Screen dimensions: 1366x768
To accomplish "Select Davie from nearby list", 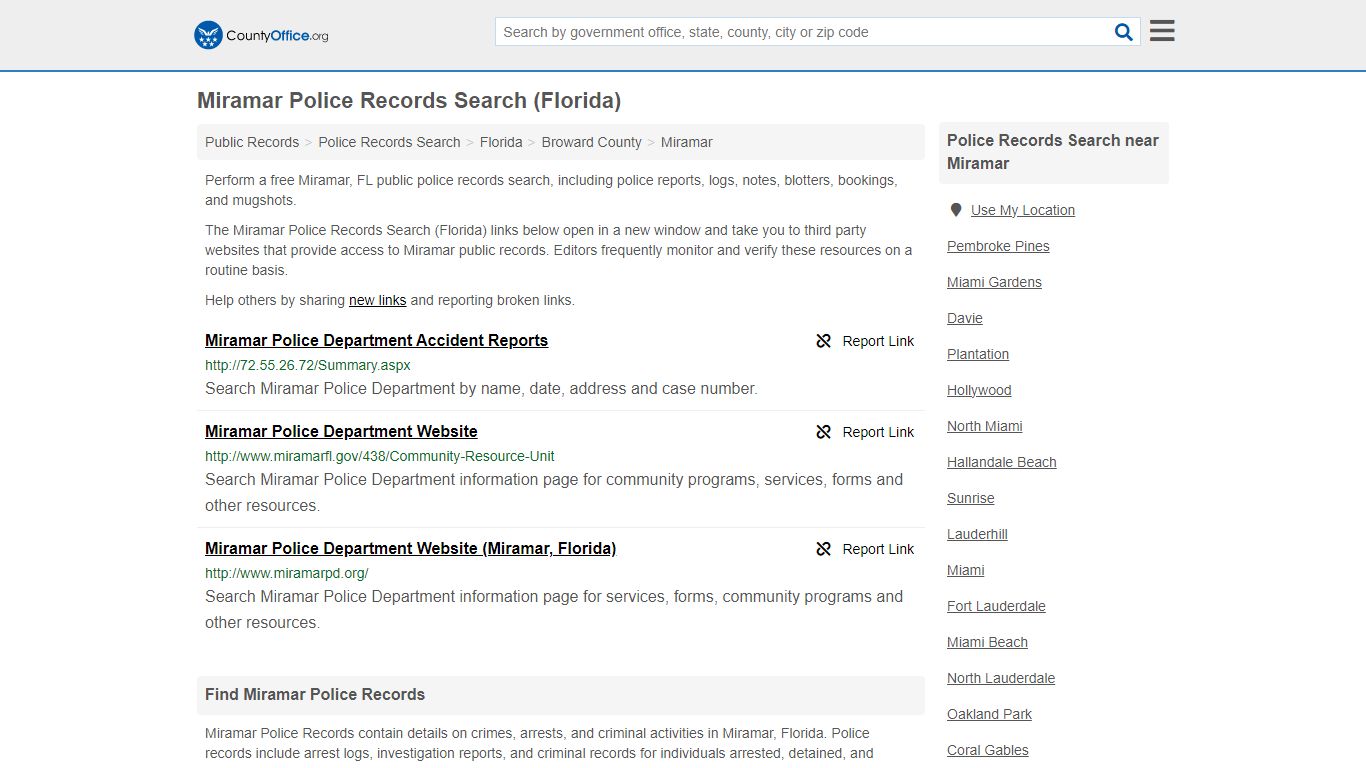I will coord(965,318).
